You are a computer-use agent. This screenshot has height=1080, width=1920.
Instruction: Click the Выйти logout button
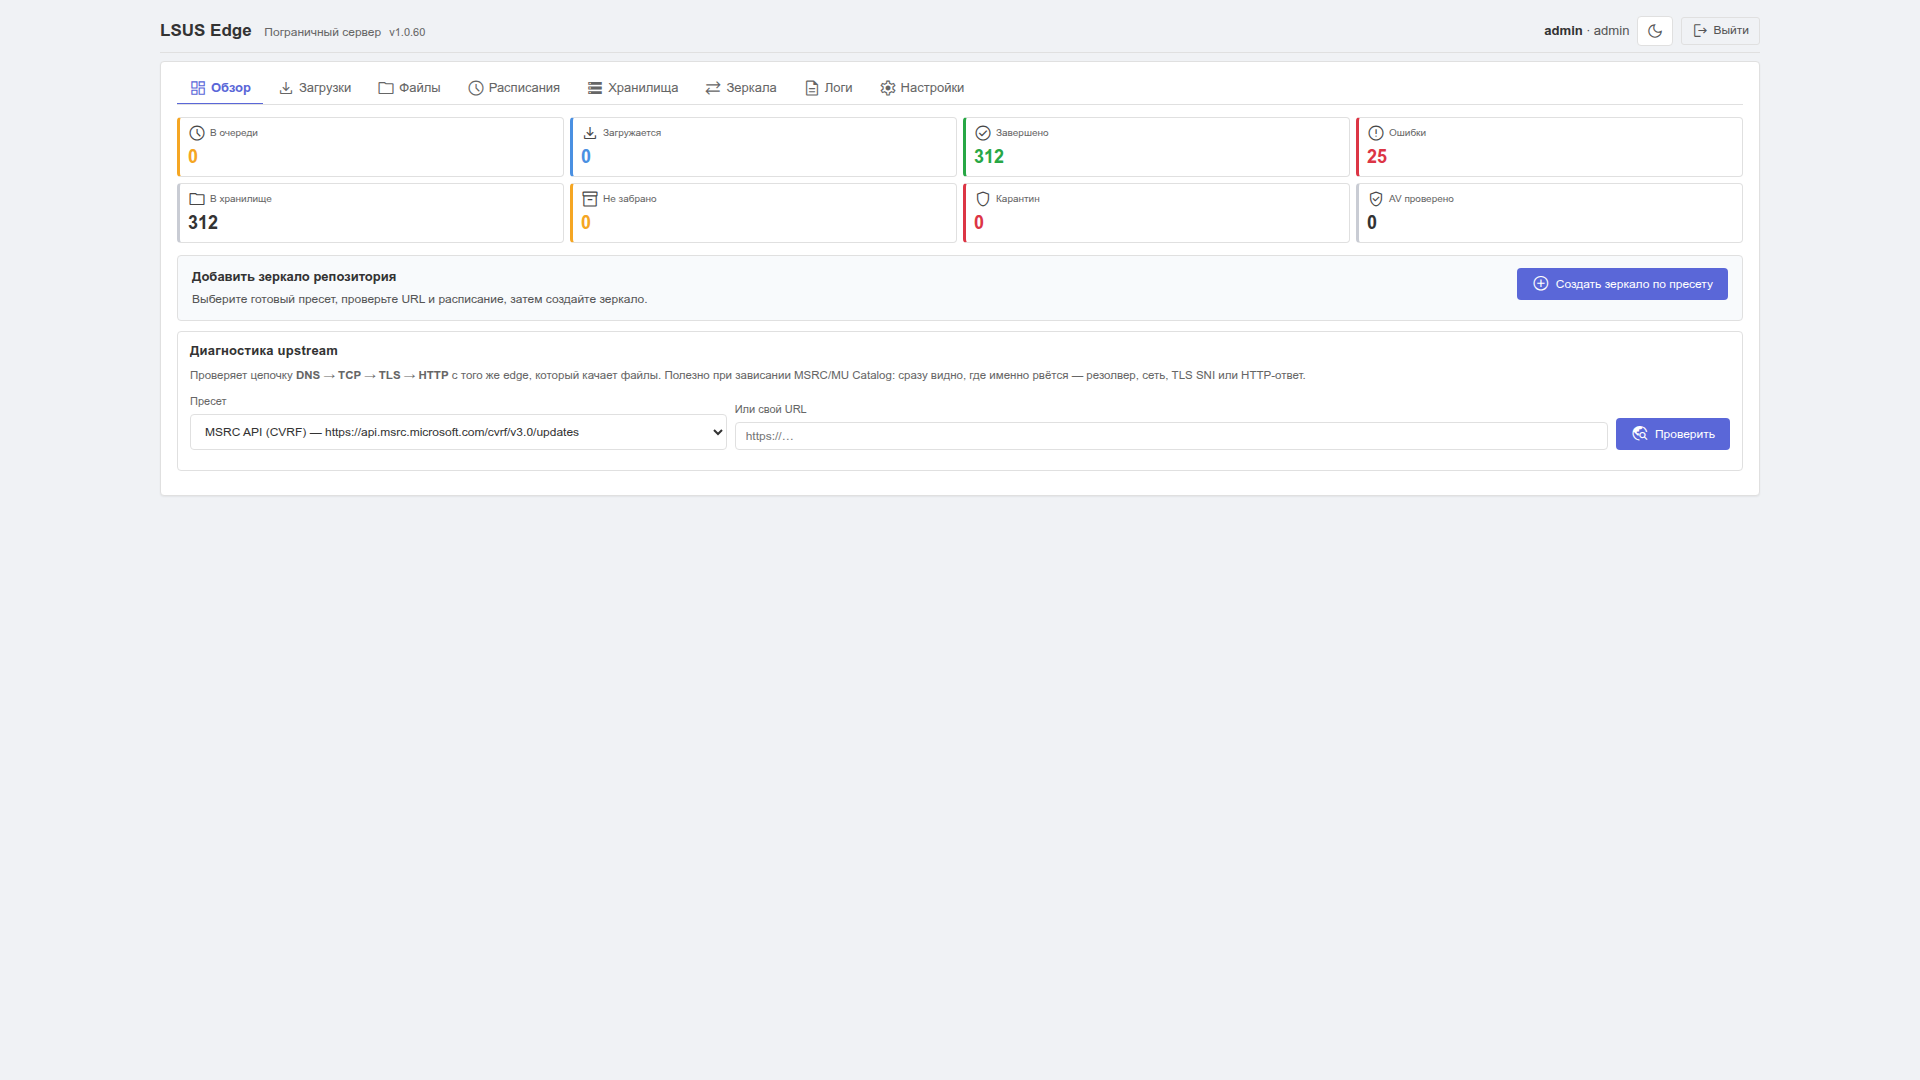[1720, 31]
